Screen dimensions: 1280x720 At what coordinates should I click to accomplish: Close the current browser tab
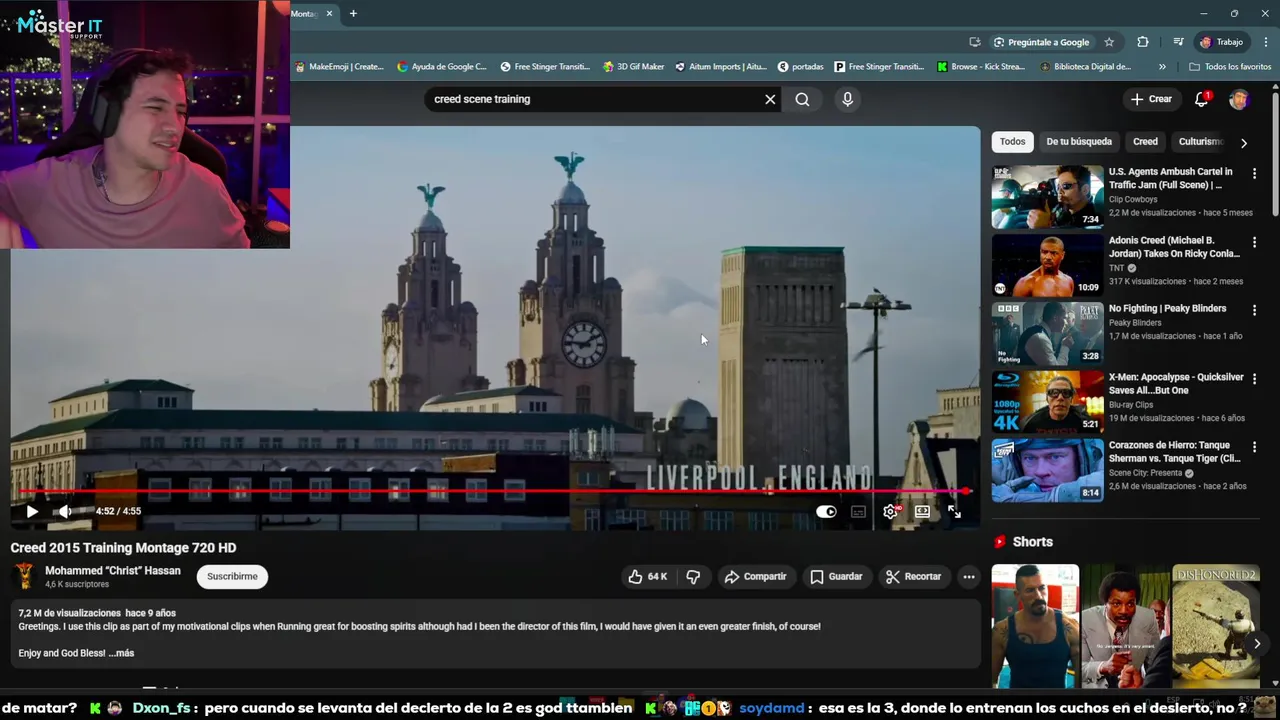[329, 13]
